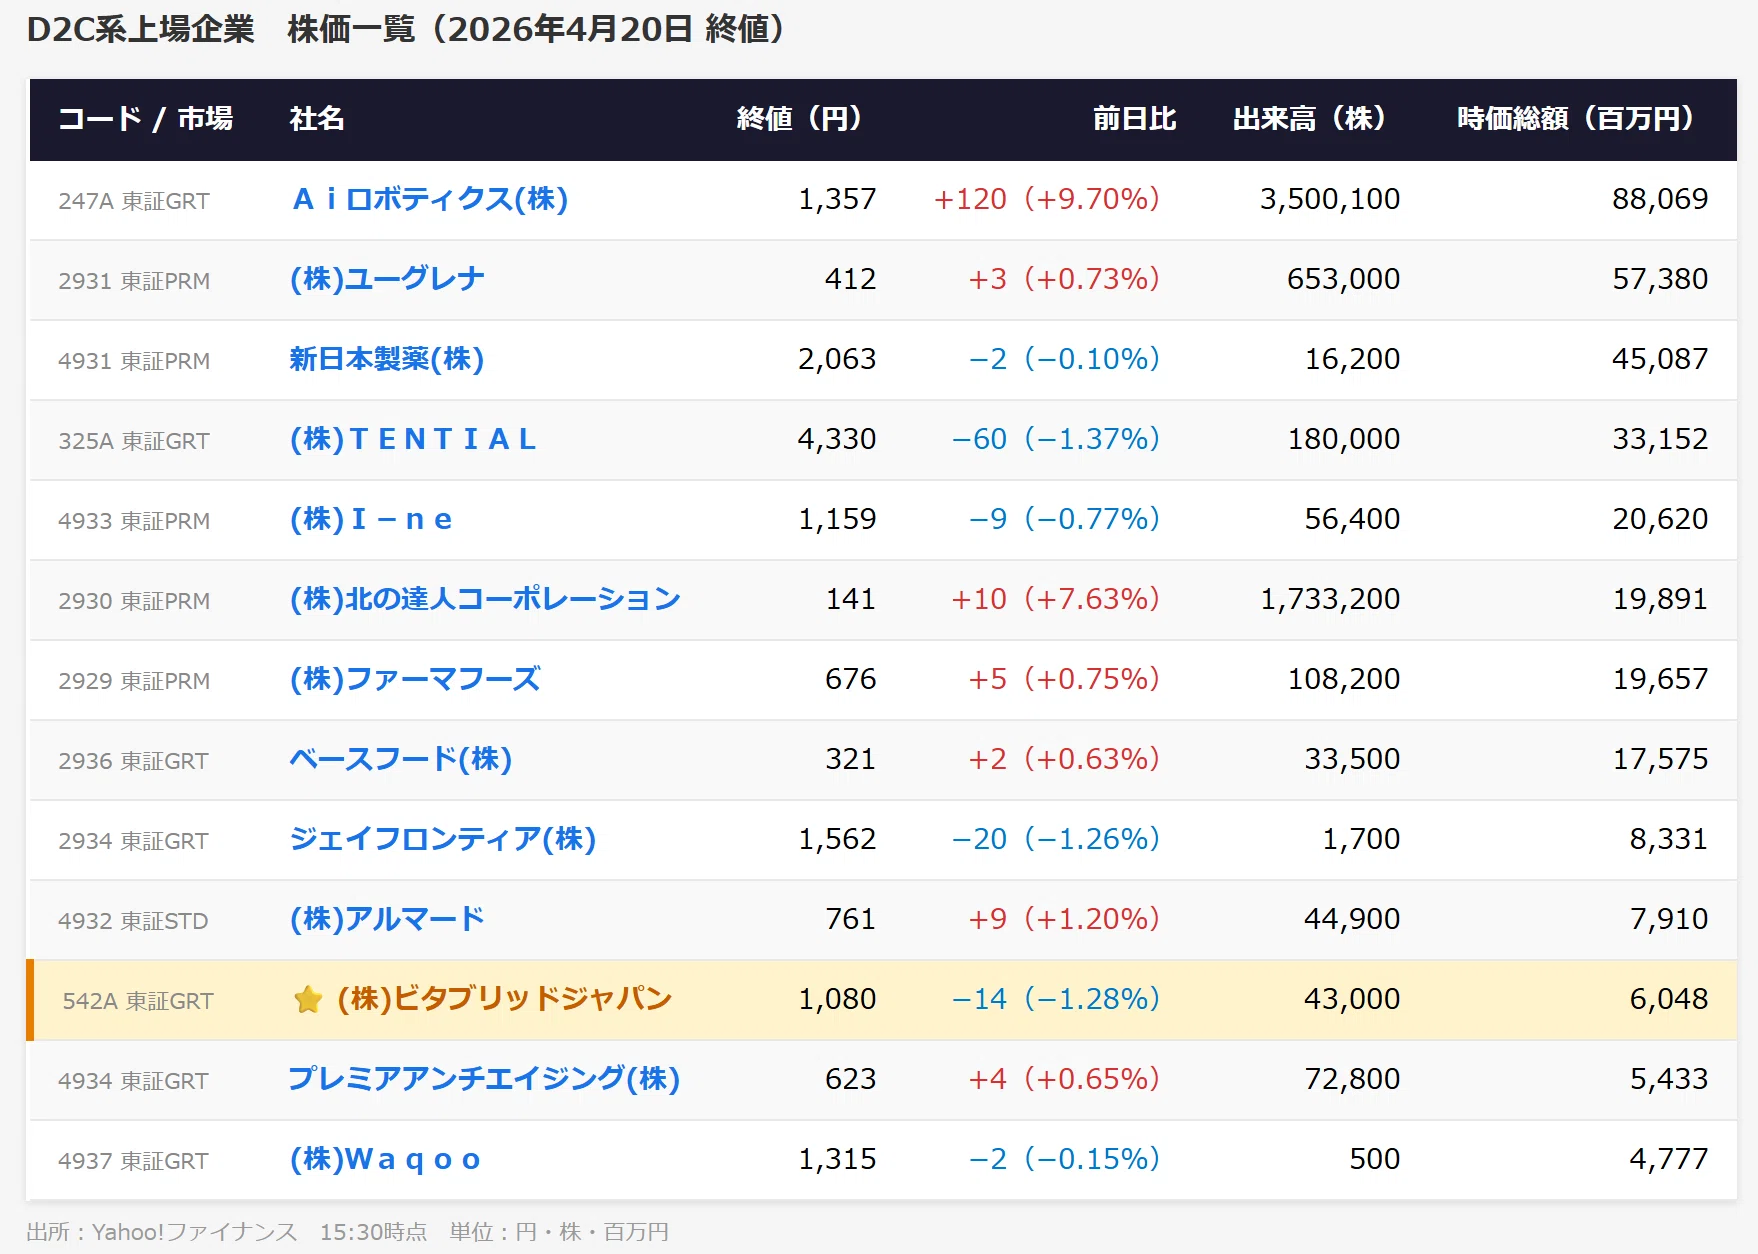Image resolution: width=1758 pixels, height=1254 pixels.
Task: Open the ベースフード(株) link
Action: (401, 759)
